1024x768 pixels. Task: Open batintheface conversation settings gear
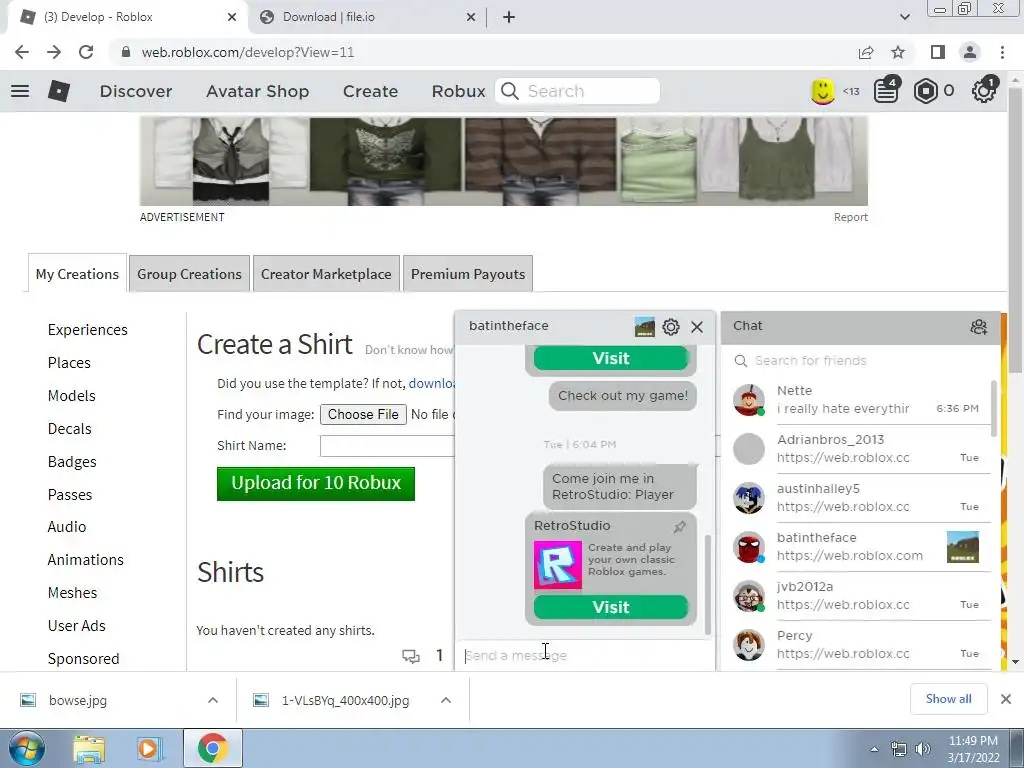671,327
